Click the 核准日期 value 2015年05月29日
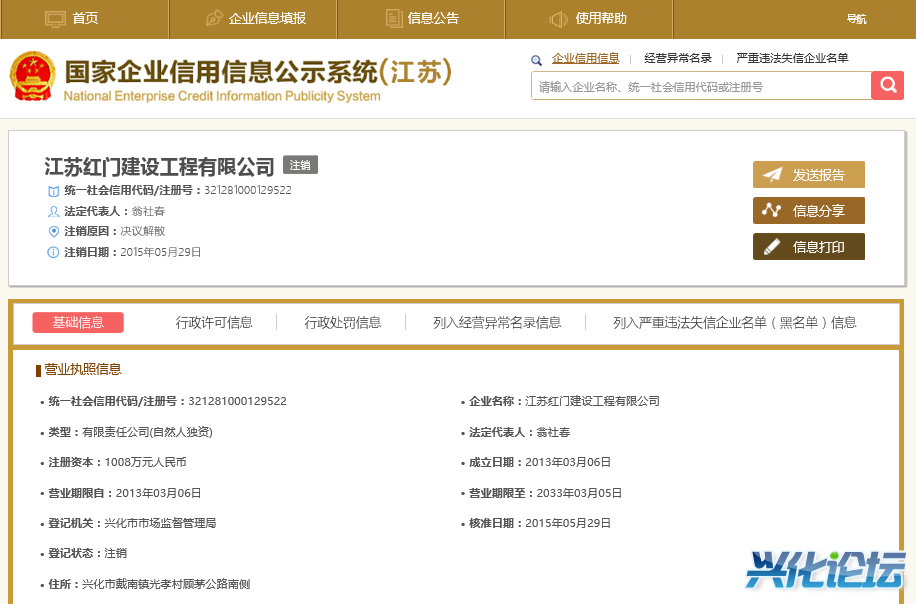Image resolution: width=916 pixels, height=604 pixels. [568, 523]
